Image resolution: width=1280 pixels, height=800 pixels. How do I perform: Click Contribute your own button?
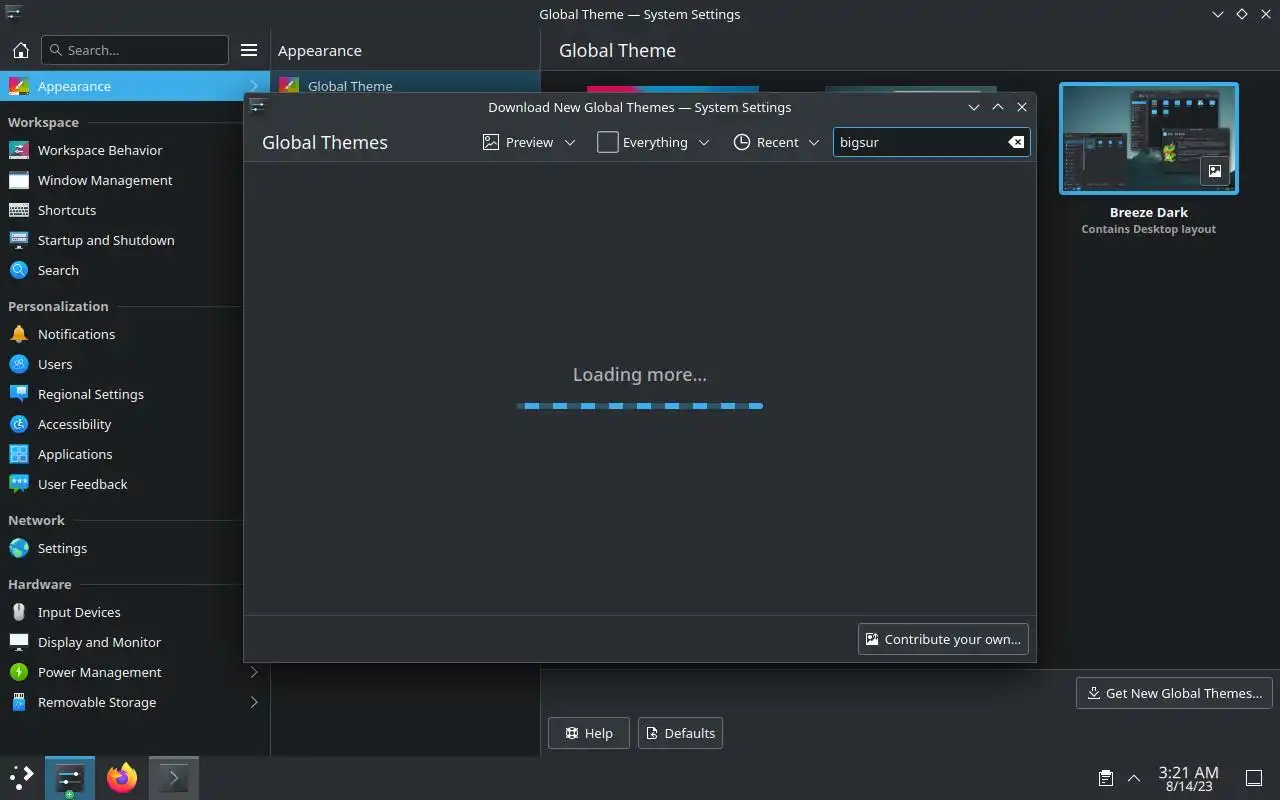coord(943,639)
